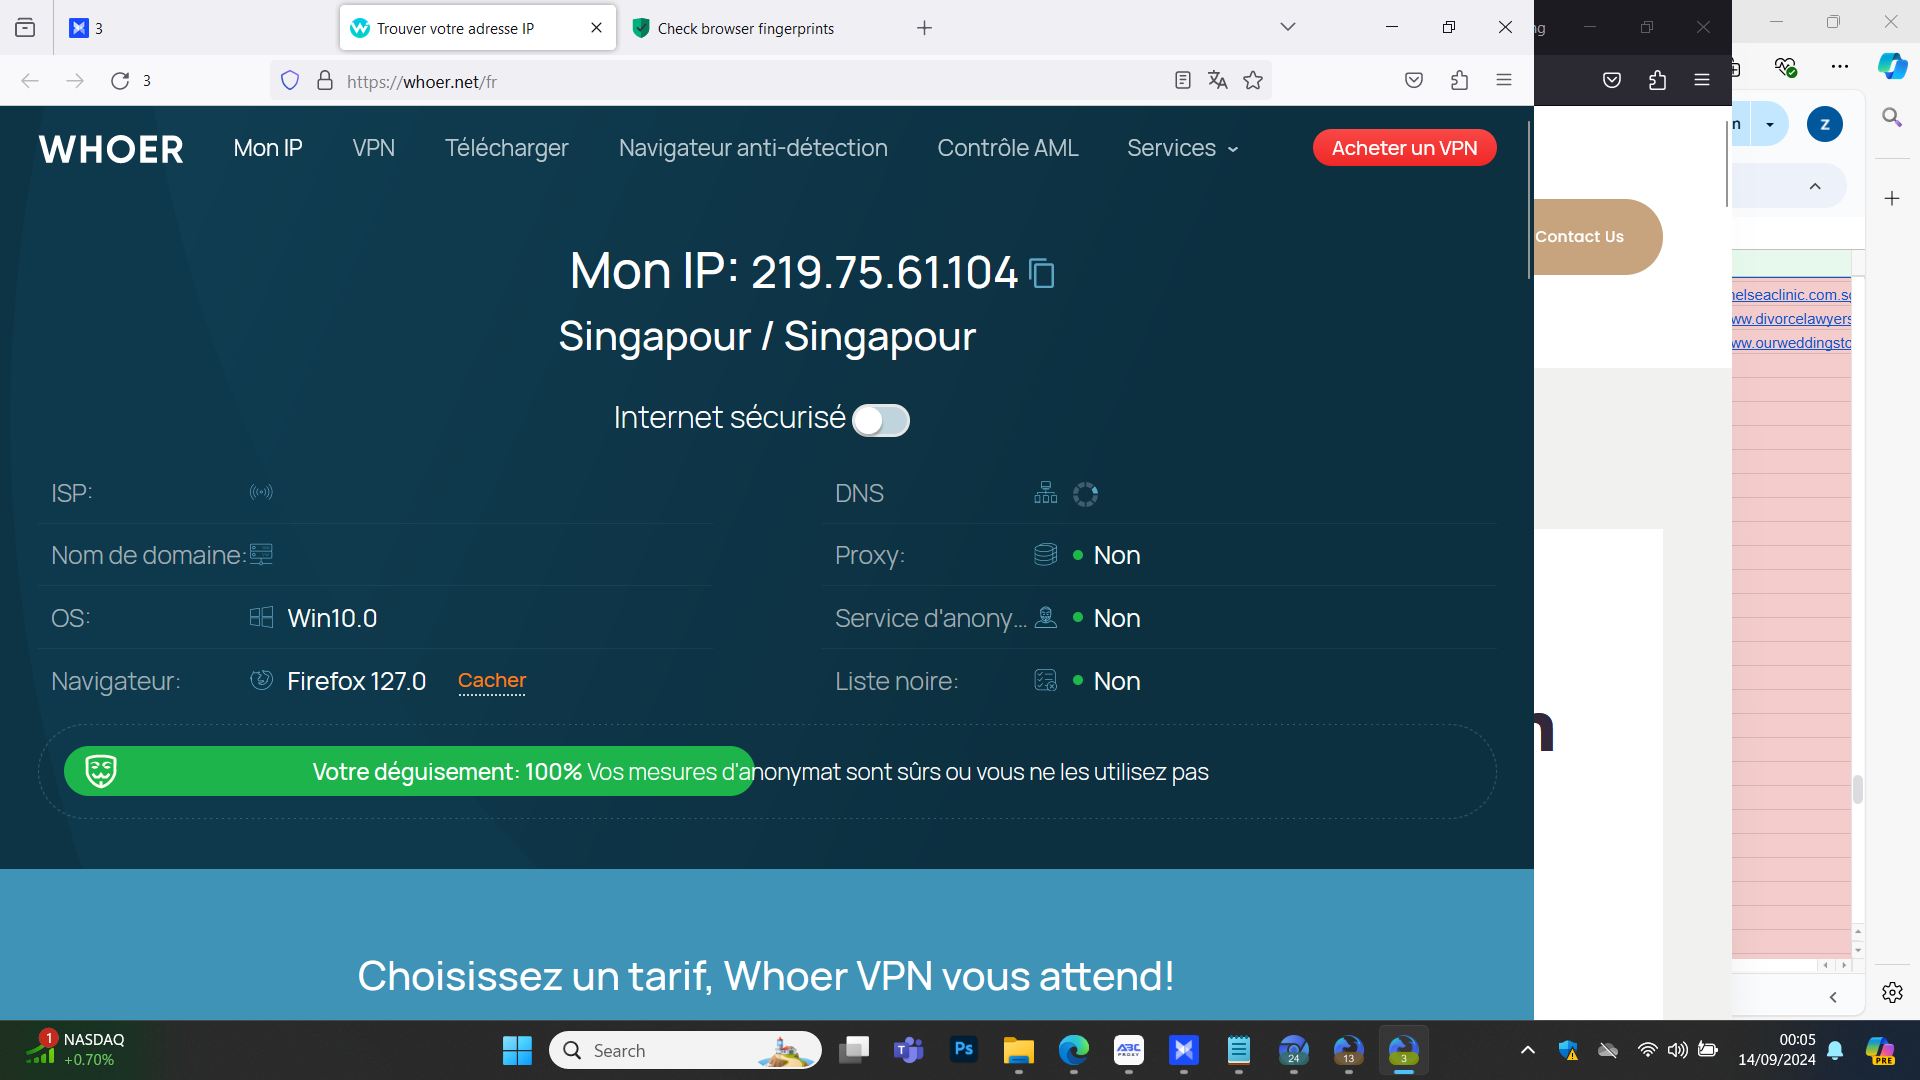Open the dropdown arrow beside the Z avatar
The width and height of the screenshot is (1920, 1080).
tap(1770, 125)
